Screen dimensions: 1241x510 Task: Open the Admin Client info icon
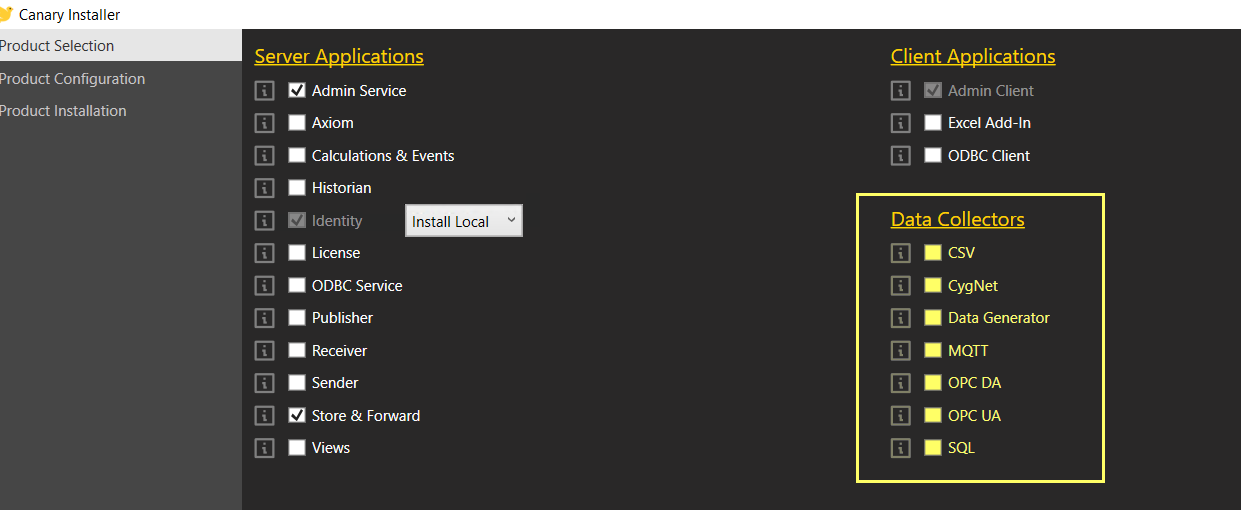pyautogui.click(x=900, y=91)
